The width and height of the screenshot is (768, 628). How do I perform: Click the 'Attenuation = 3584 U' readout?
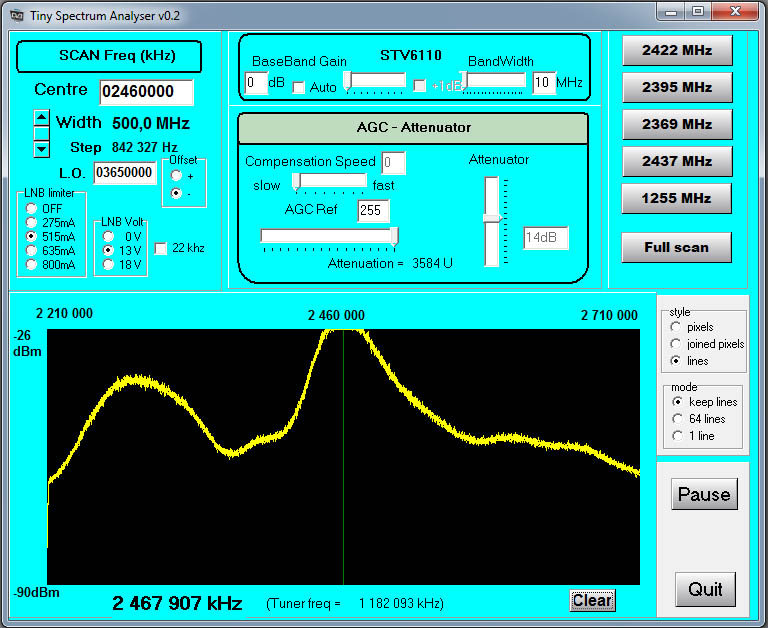[390, 264]
